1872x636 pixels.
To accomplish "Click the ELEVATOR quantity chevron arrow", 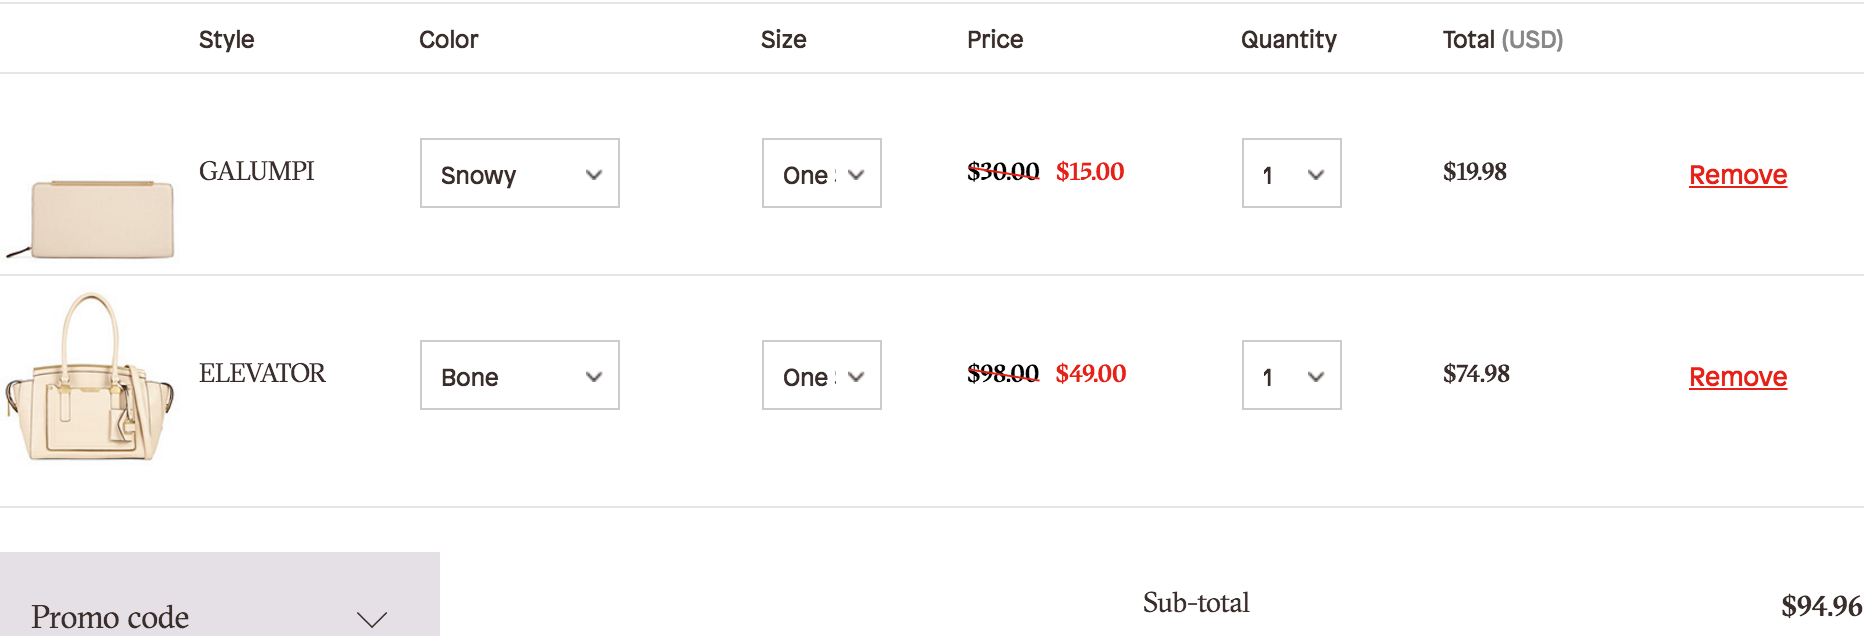I will [x=1316, y=377].
